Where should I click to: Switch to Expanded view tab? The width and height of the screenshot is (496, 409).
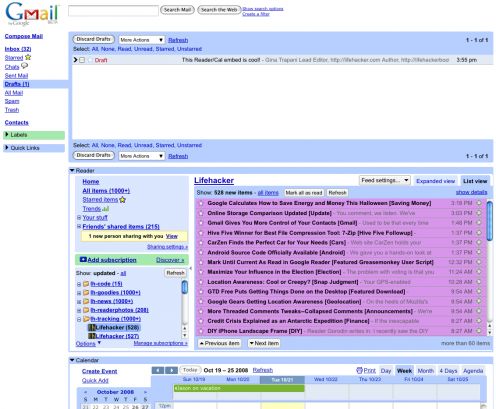point(435,181)
